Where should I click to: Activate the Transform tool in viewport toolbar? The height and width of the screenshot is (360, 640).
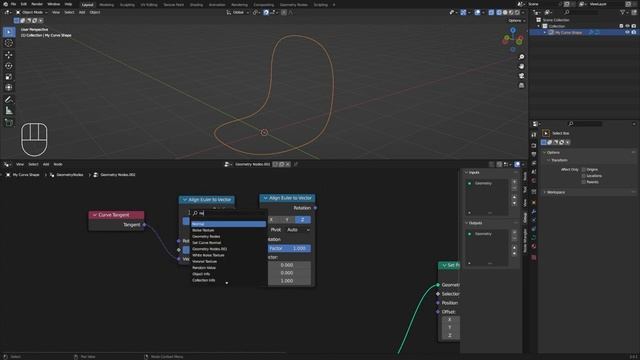click(9, 87)
